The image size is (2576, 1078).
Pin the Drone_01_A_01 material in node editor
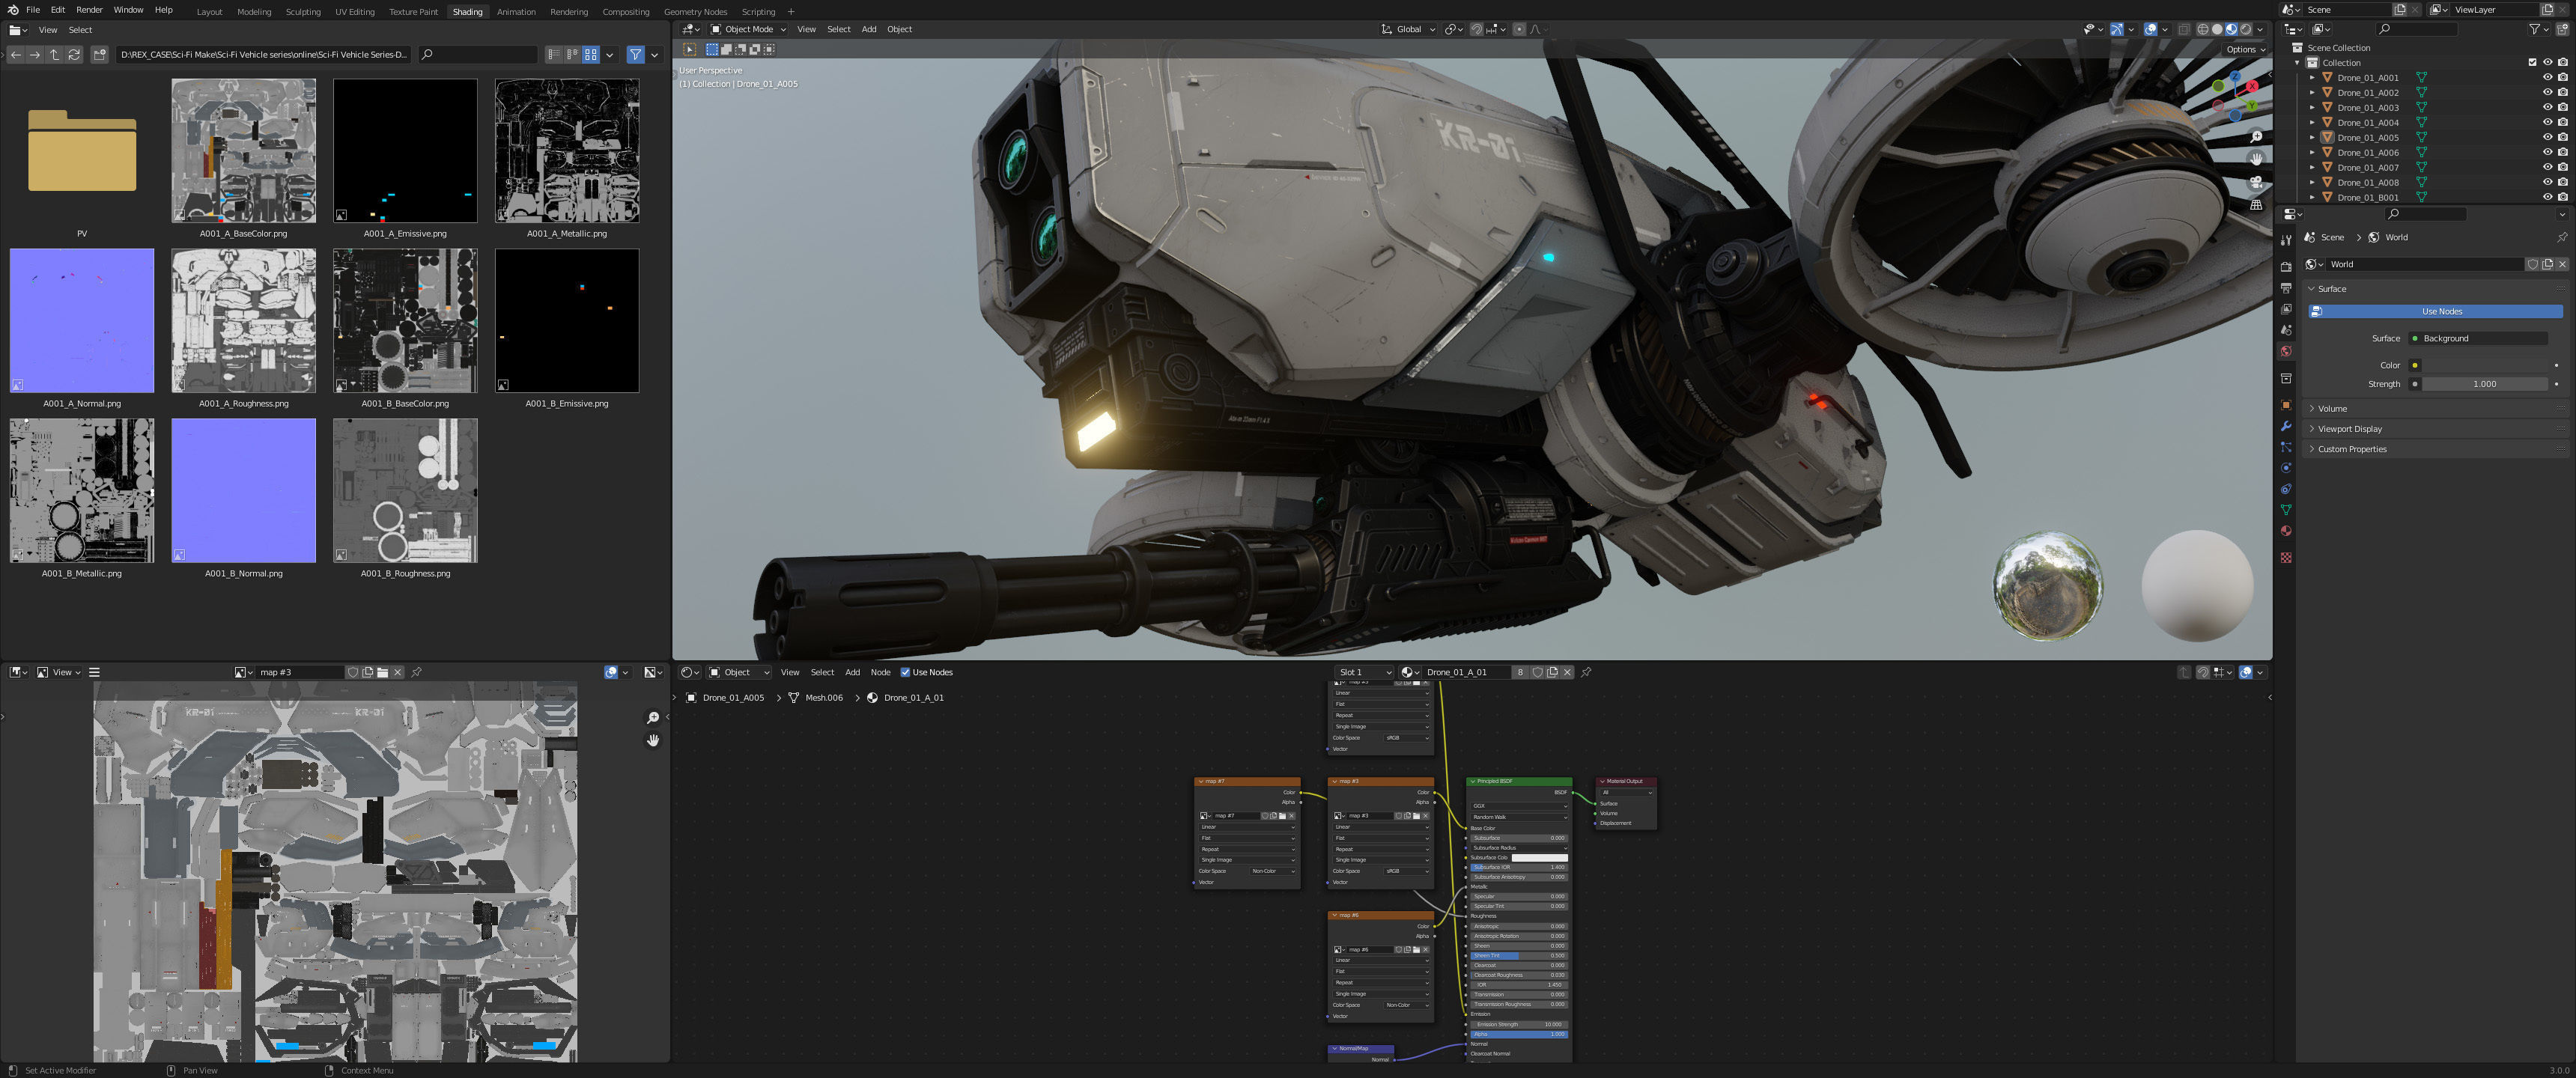point(1586,672)
